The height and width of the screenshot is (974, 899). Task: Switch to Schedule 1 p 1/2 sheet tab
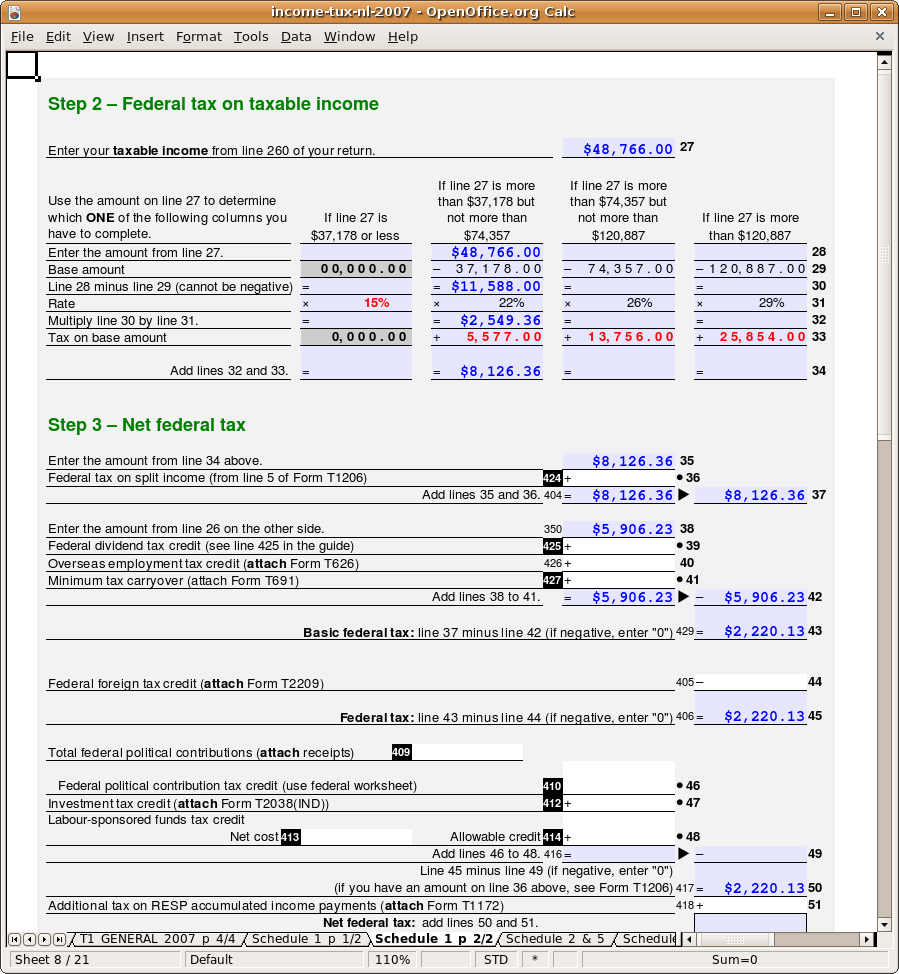pyautogui.click(x=306, y=939)
